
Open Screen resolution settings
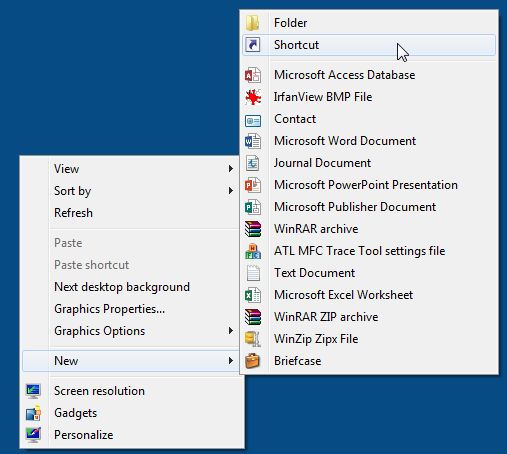coord(132,391)
